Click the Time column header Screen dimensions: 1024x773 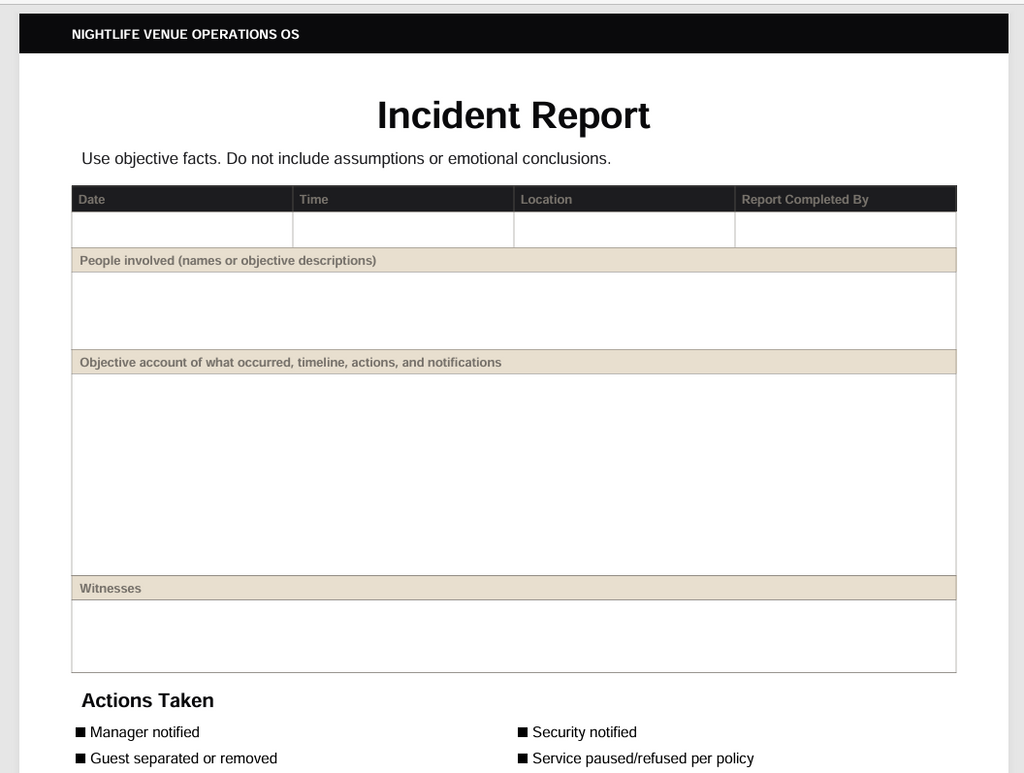pyautogui.click(x=403, y=199)
